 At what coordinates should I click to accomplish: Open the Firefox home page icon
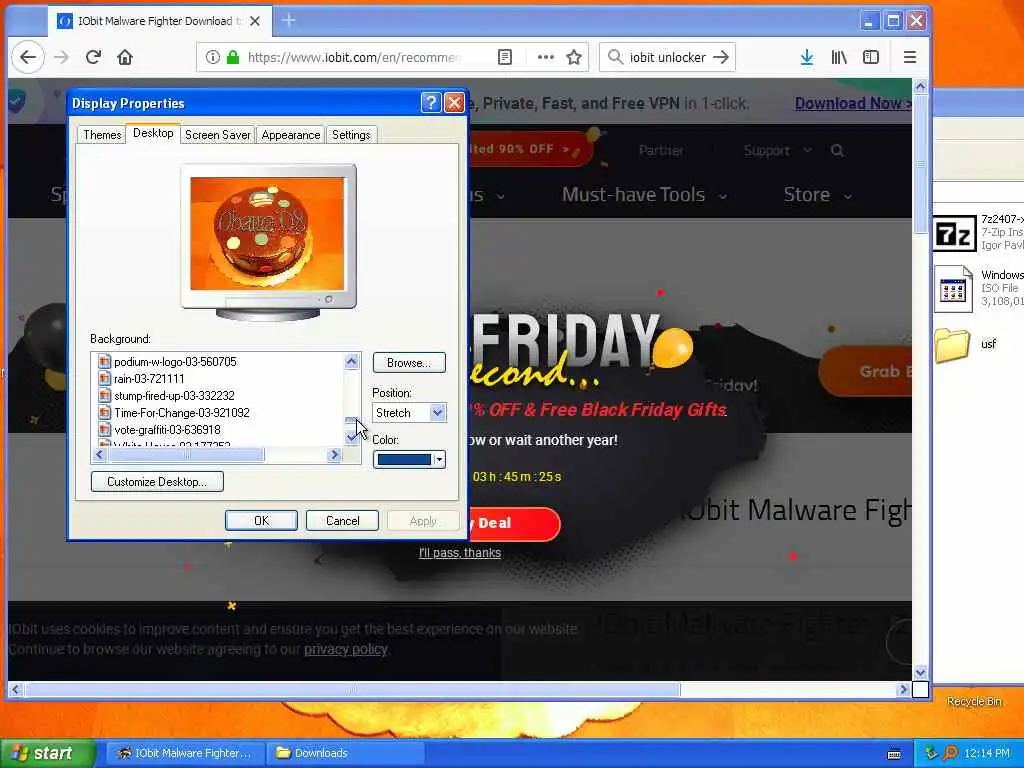pos(125,57)
